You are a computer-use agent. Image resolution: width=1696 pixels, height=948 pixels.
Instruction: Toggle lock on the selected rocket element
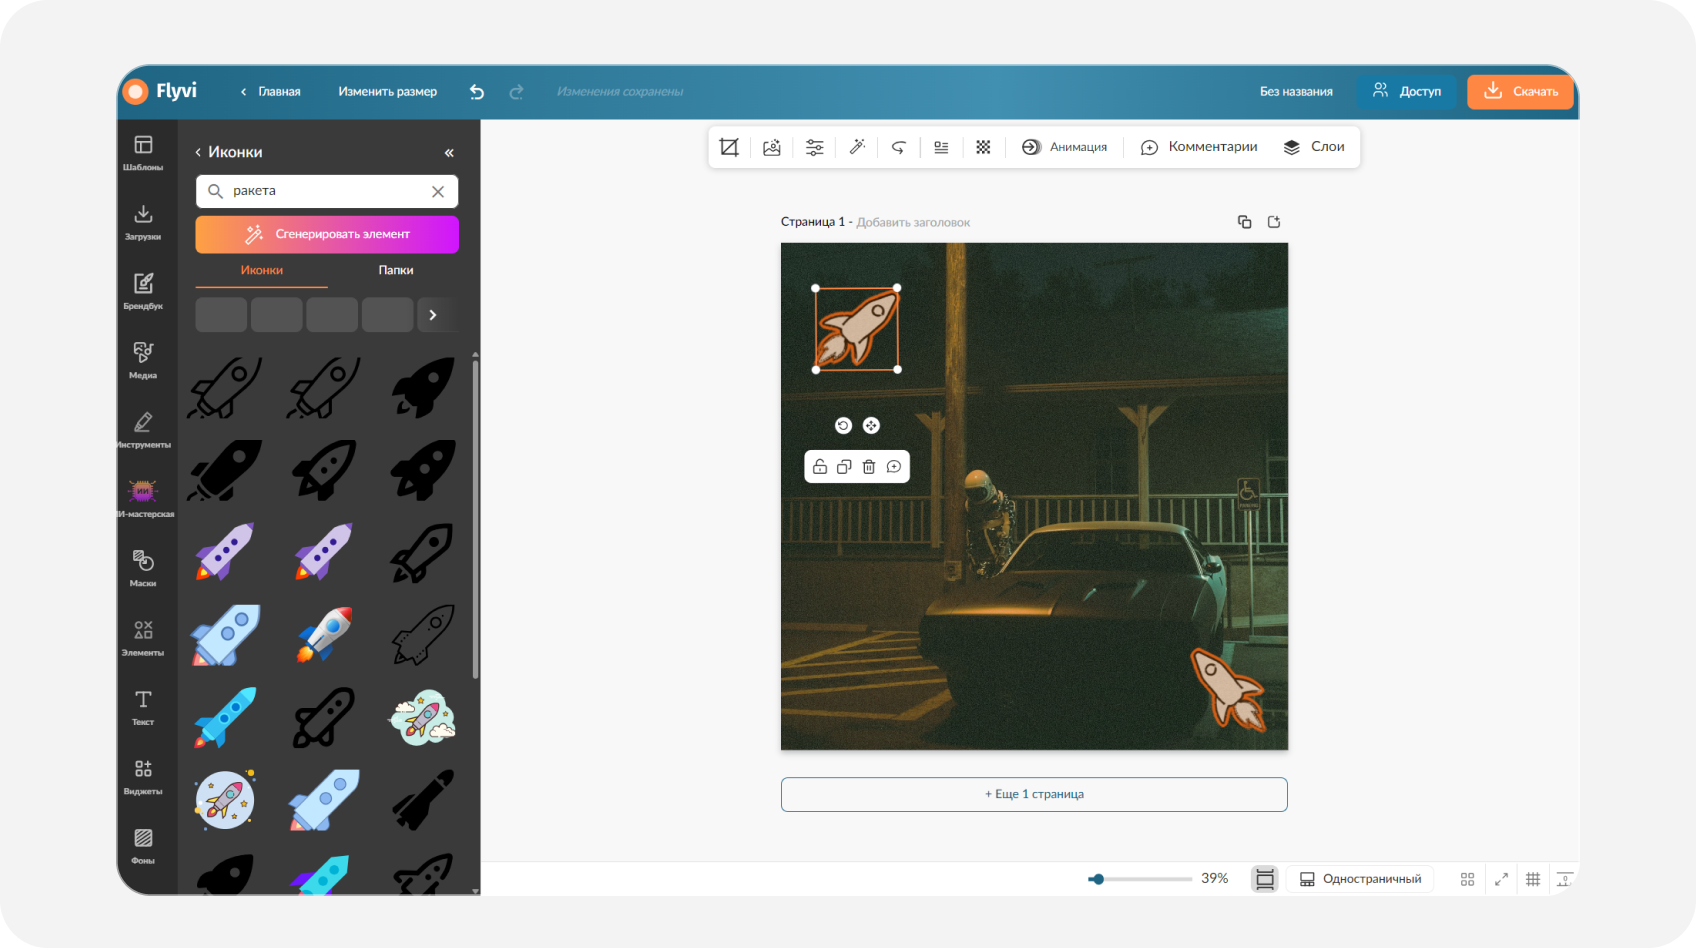pyautogui.click(x=820, y=467)
